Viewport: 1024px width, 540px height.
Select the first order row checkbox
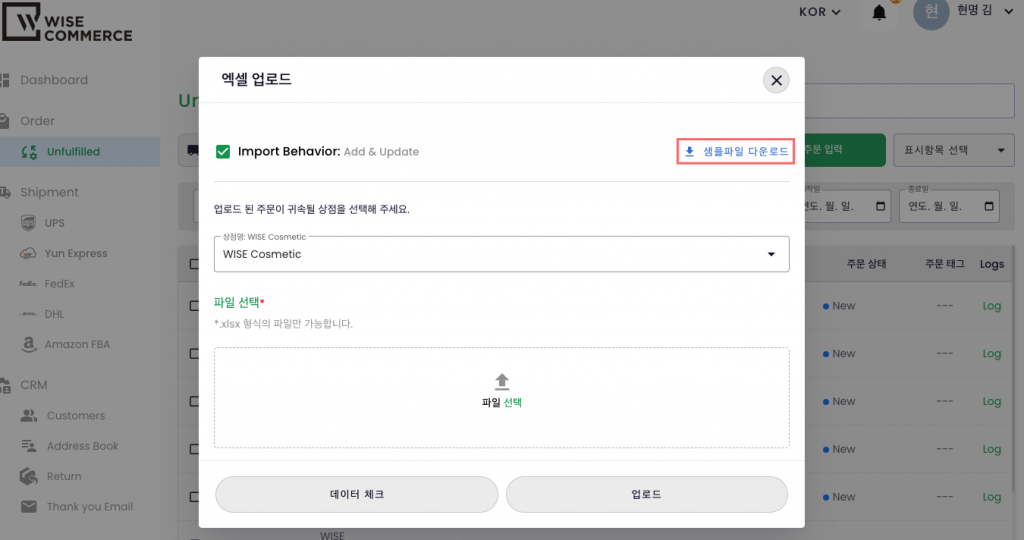(193, 306)
